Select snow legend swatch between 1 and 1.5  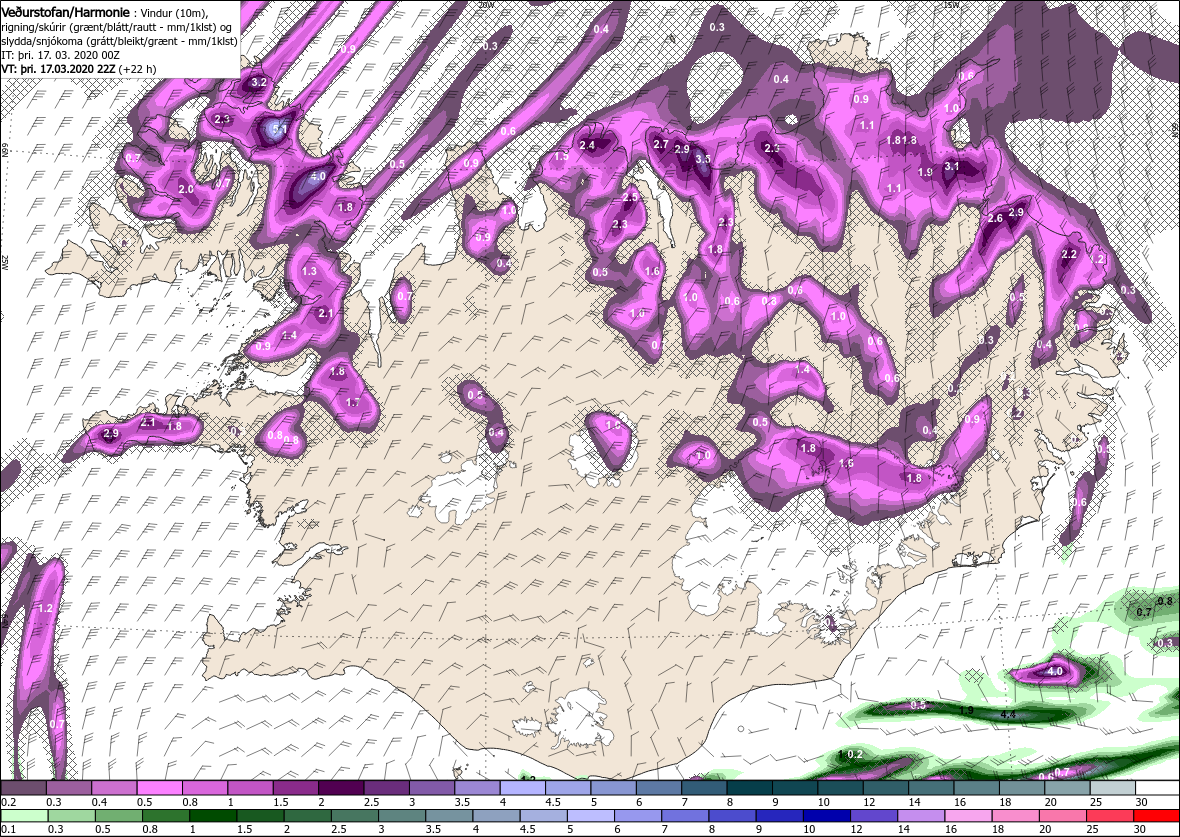point(250,788)
